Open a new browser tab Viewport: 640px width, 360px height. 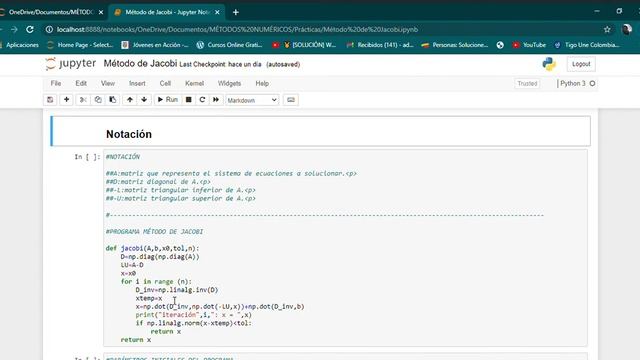[x=236, y=12]
